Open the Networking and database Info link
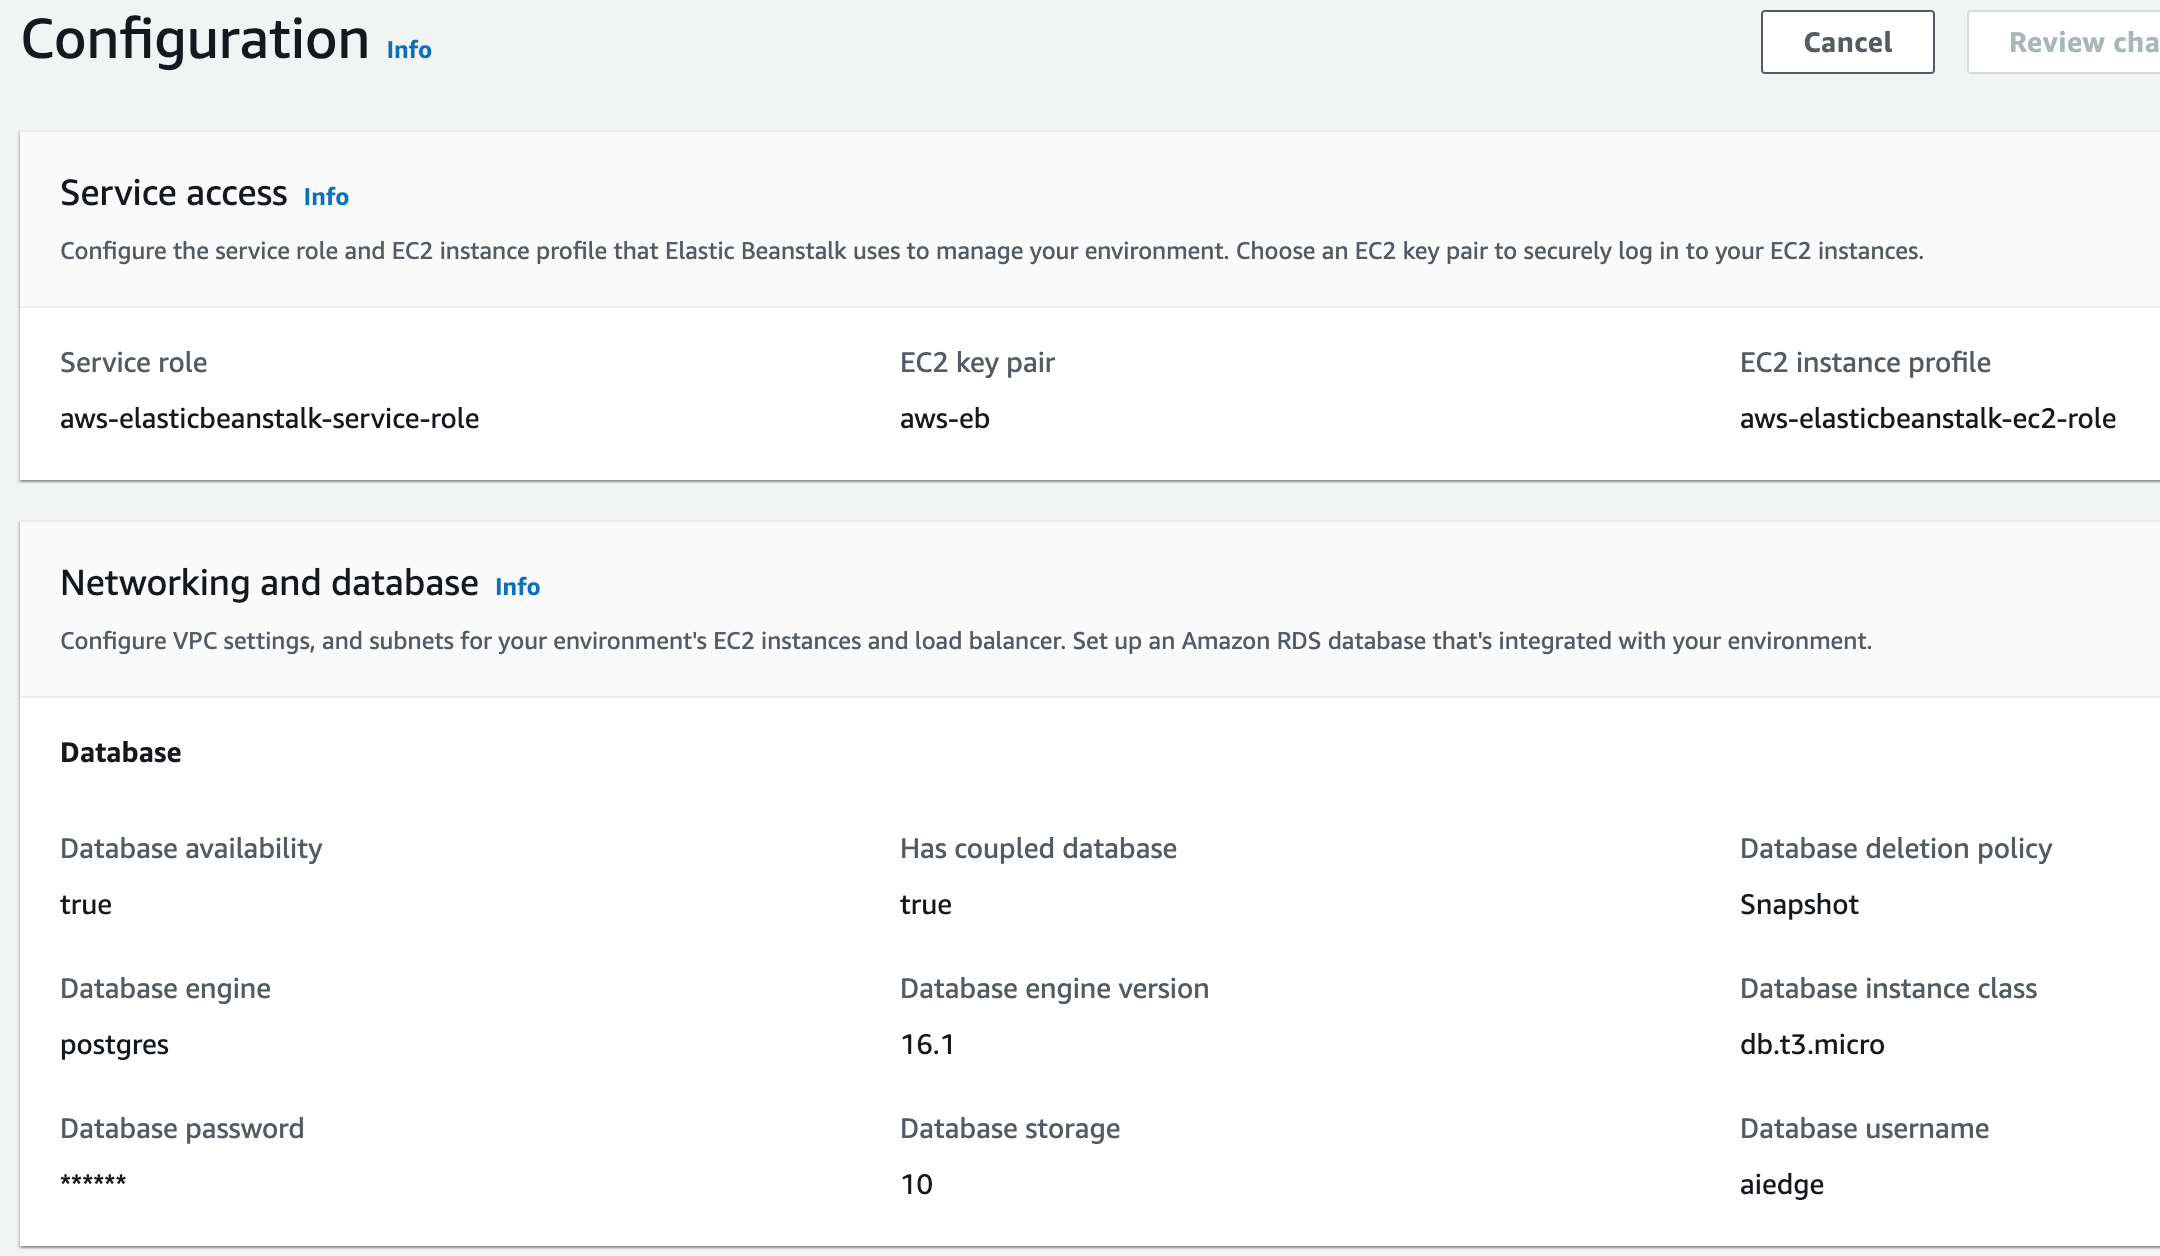Viewport: 2160px width, 1256px height. [516, 587]
